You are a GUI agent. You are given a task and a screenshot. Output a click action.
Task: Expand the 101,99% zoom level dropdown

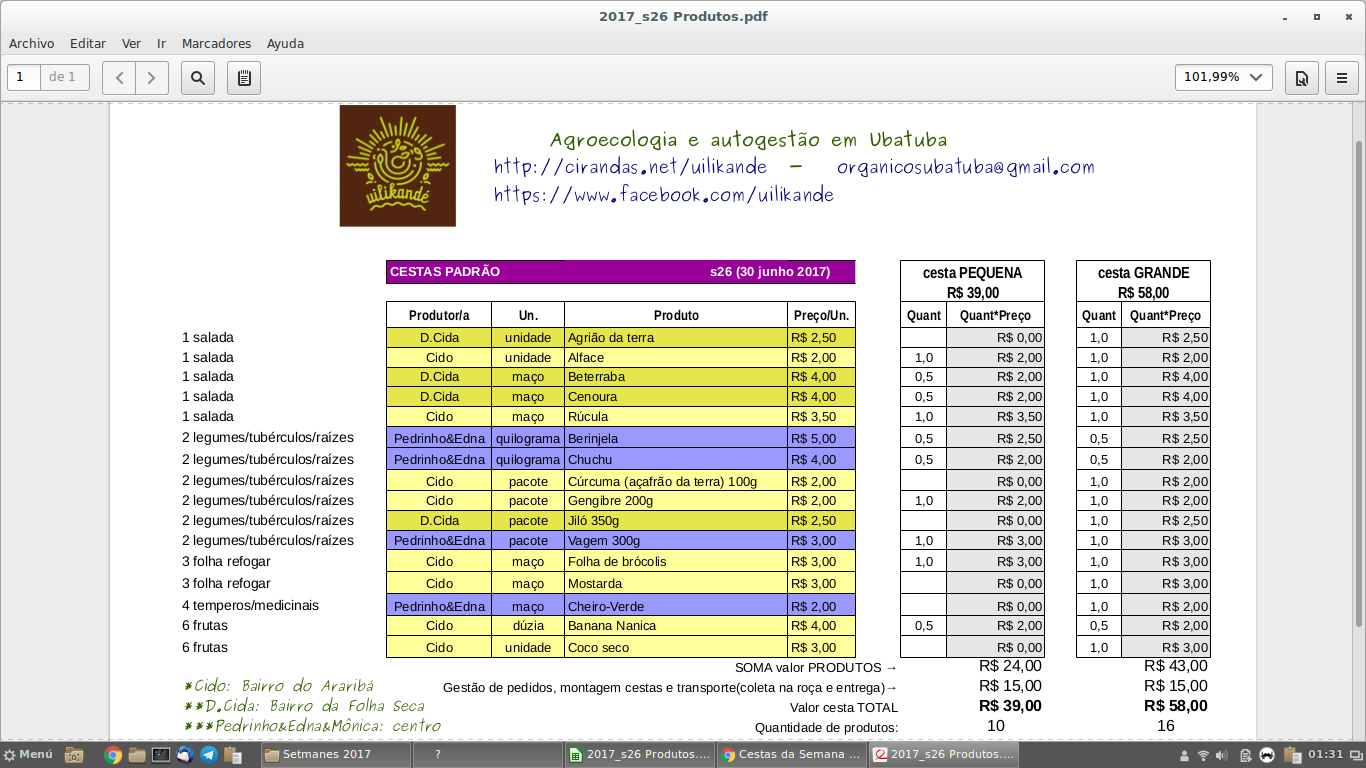[x=1223, y=77]
